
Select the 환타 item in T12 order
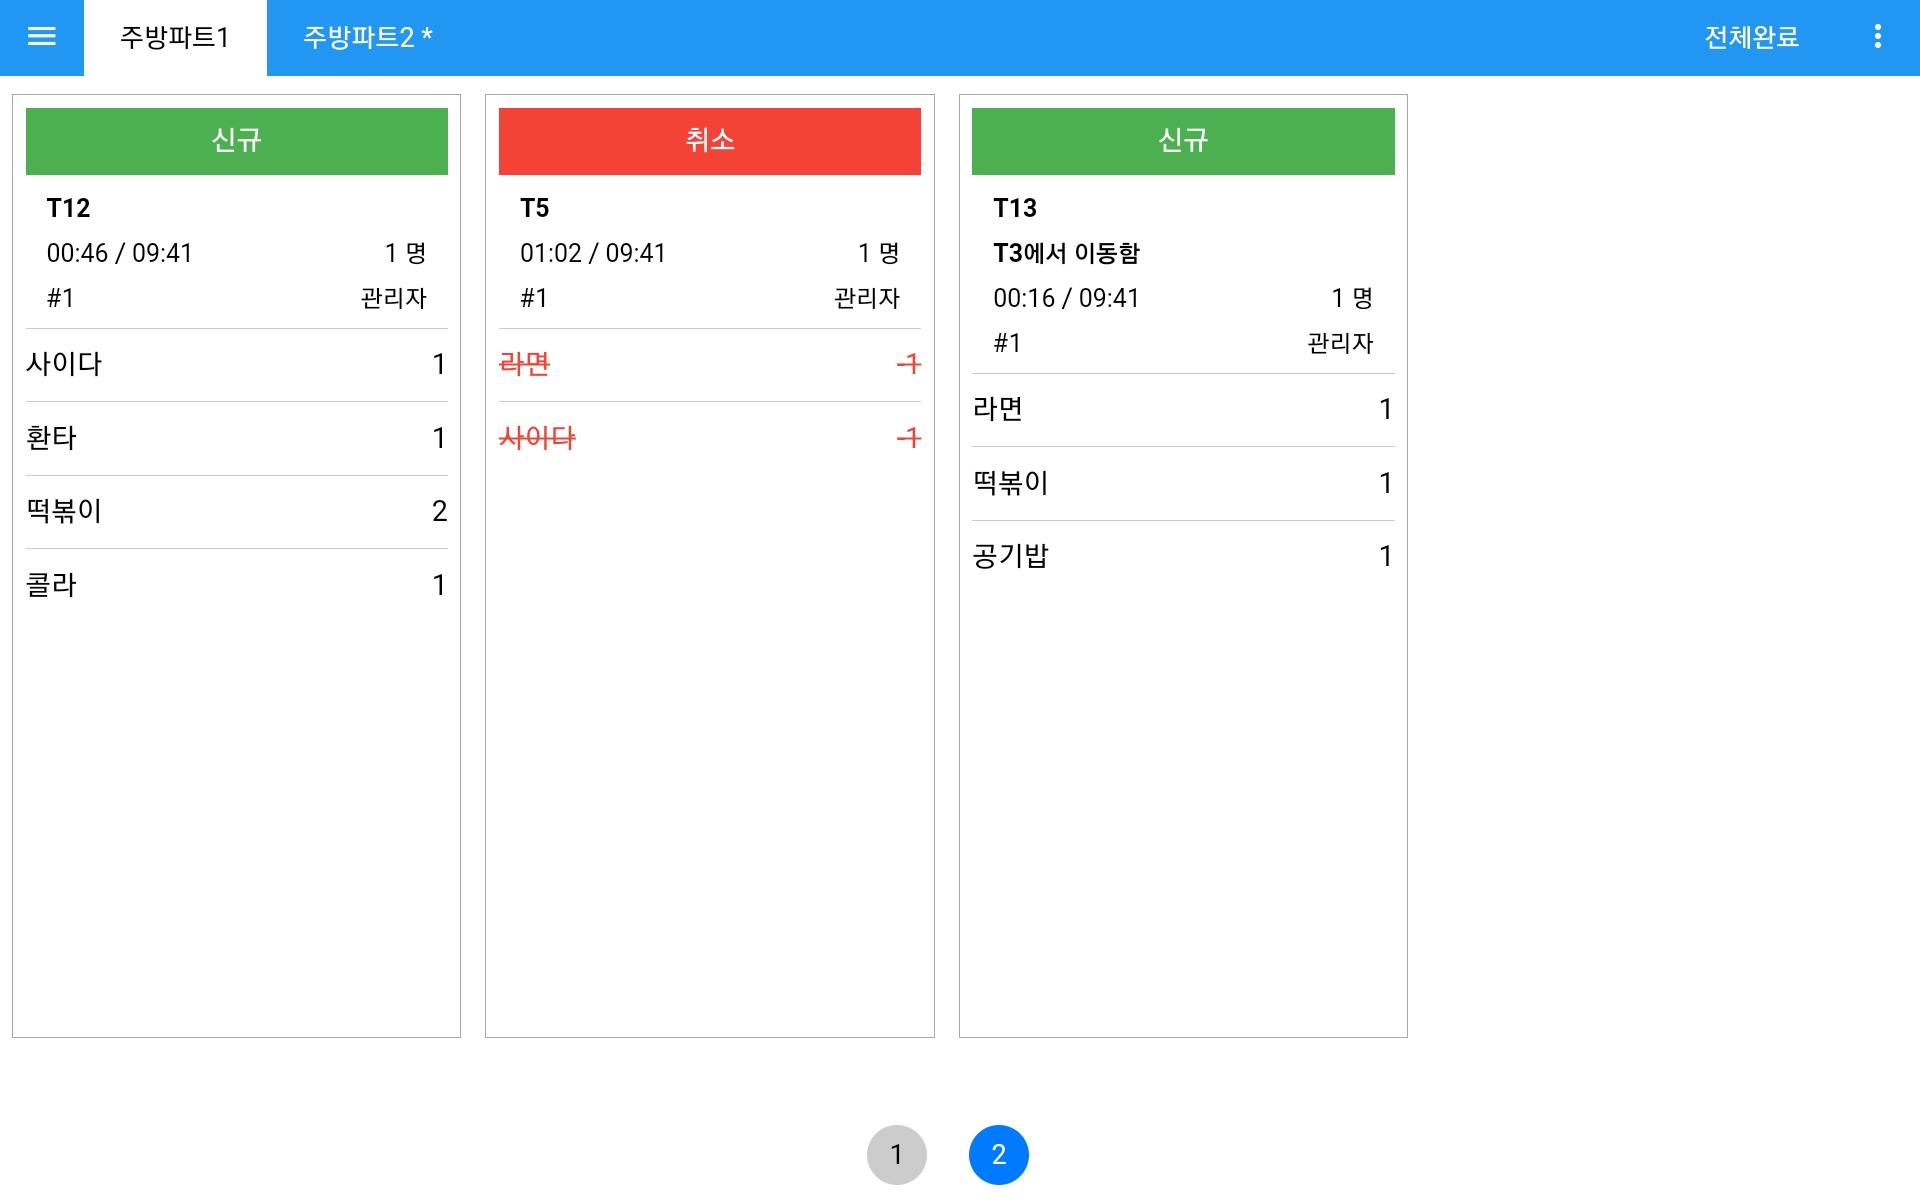[237, 438]
